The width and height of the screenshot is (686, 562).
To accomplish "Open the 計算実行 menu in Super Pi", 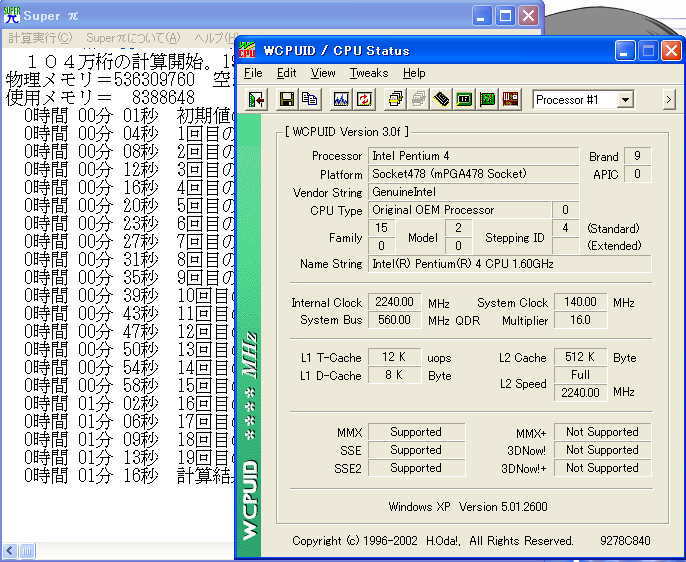I will tap(40, 38).
